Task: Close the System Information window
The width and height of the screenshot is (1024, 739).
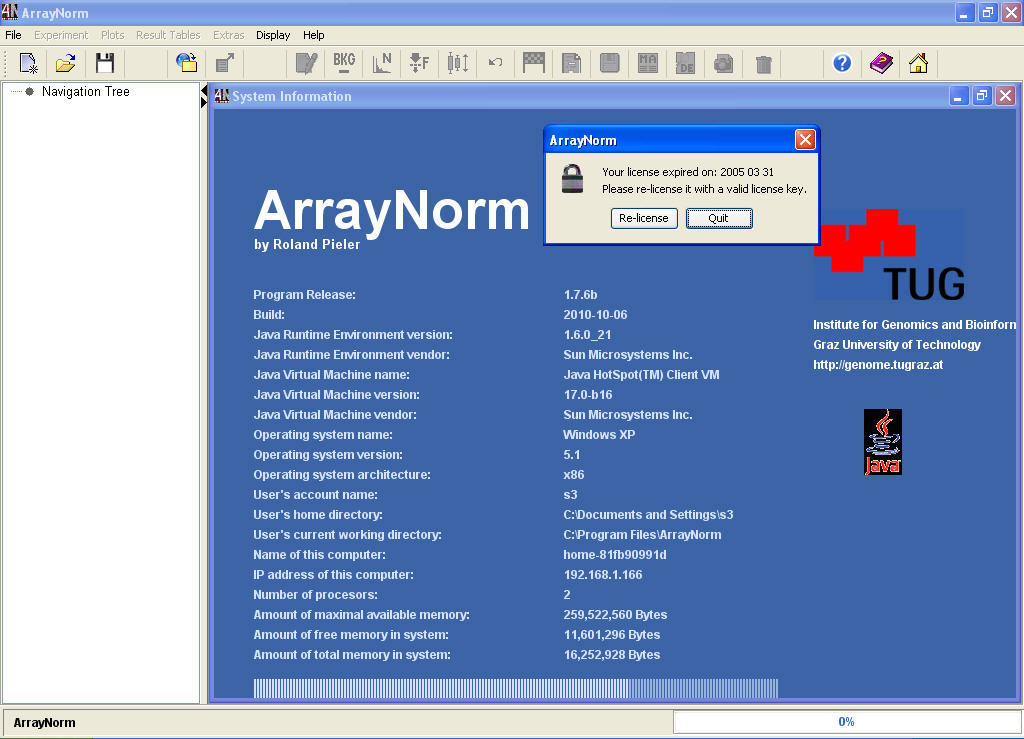Action: point(1006,97)
